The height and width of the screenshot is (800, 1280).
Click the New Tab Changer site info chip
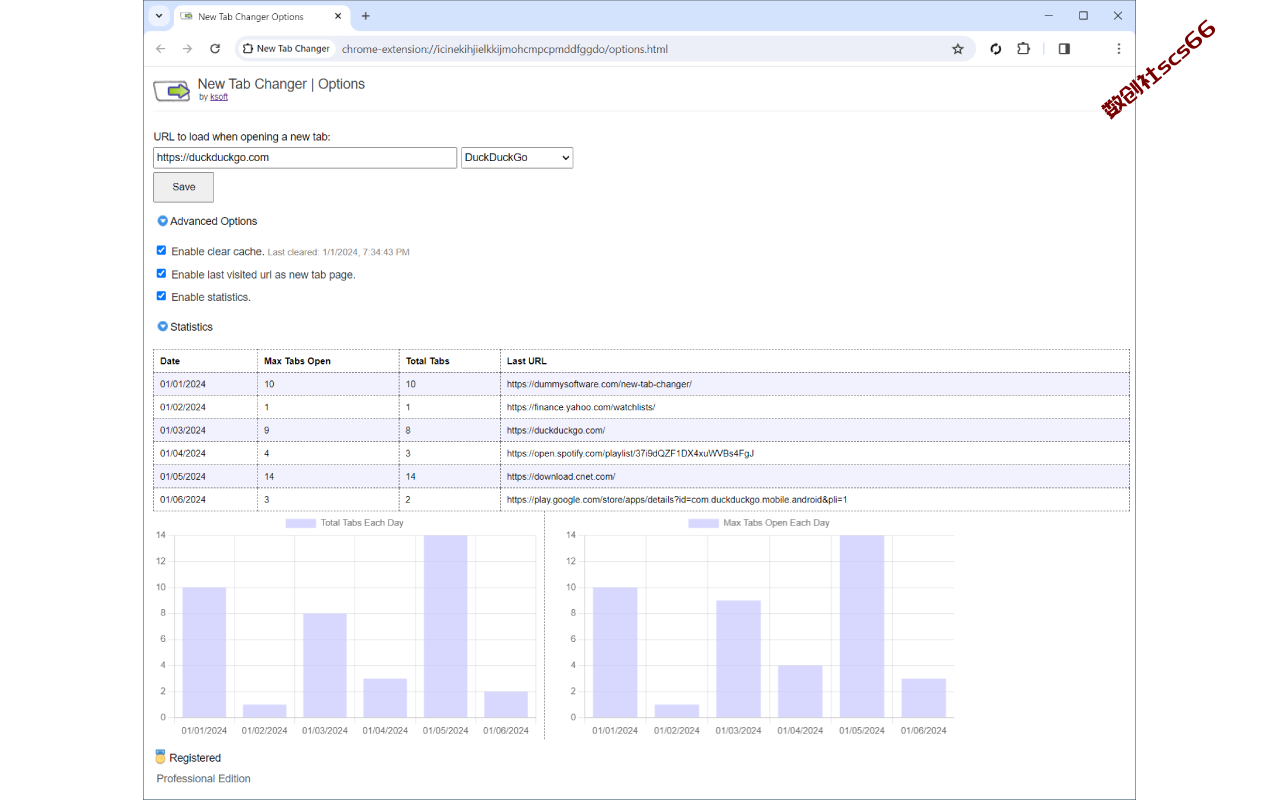(x=286, y=49)
